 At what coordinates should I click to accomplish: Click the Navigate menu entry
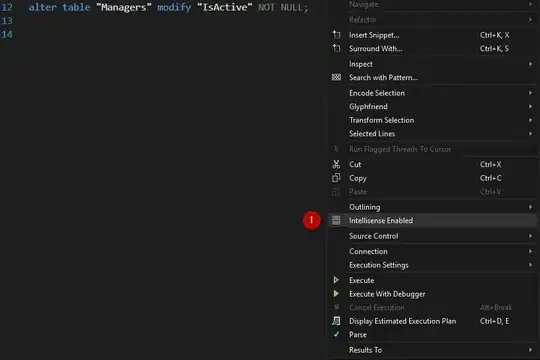pos(432,4)
